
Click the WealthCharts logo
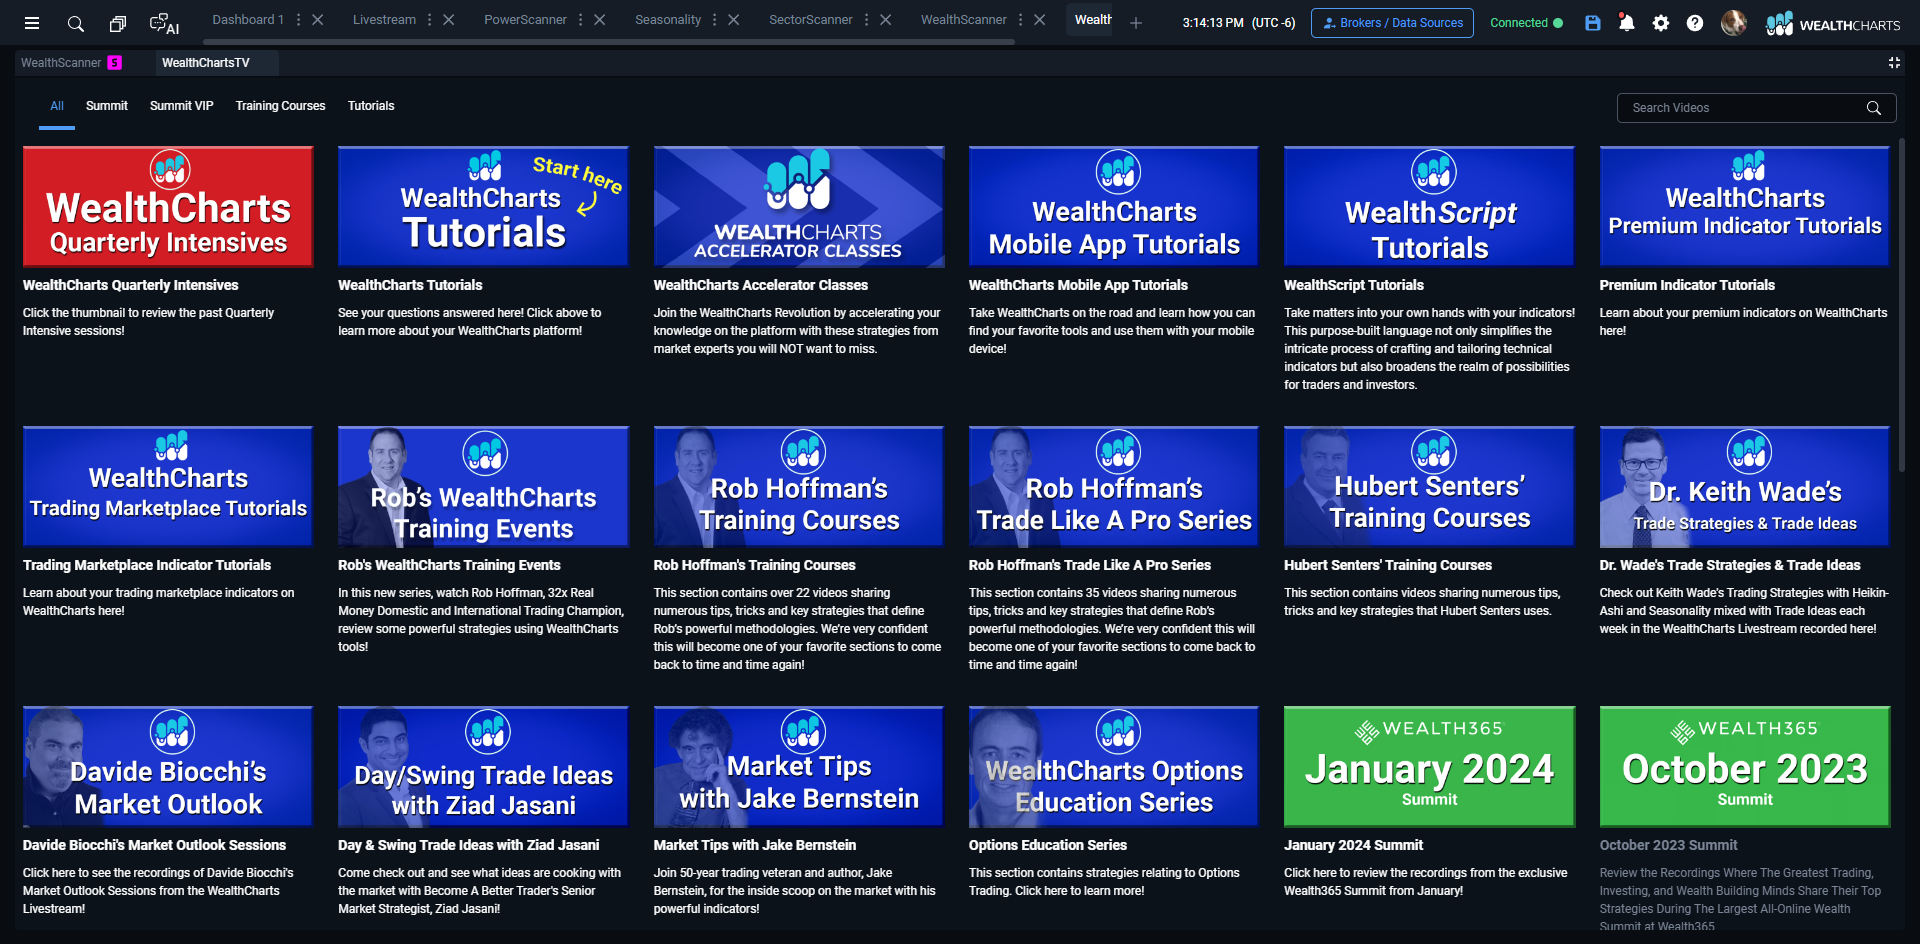[1832, 24]
